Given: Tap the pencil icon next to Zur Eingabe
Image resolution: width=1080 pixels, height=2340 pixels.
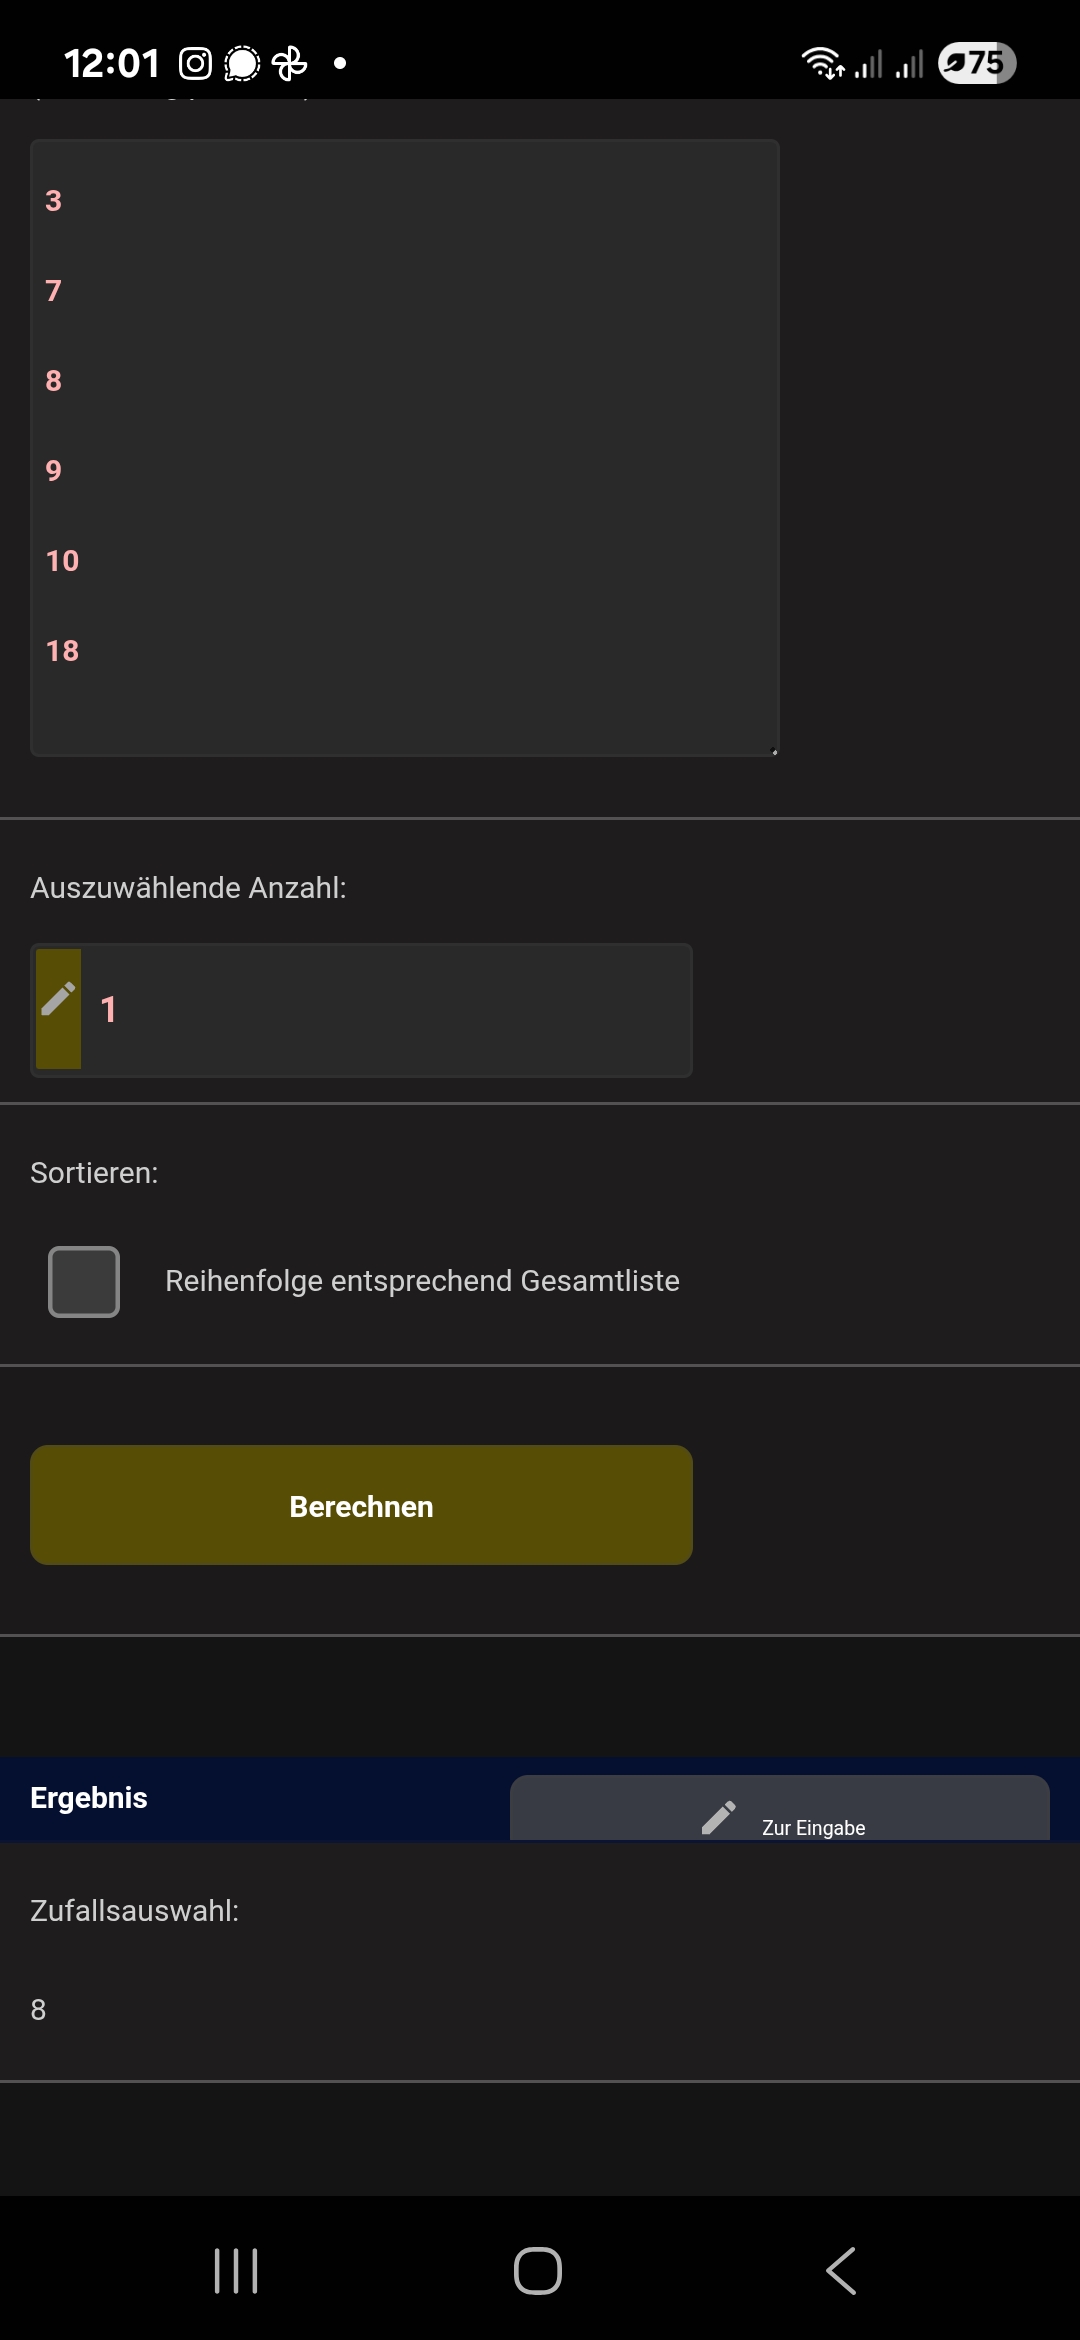Looking at the screenshot, I should click(x=718, y=1817).
